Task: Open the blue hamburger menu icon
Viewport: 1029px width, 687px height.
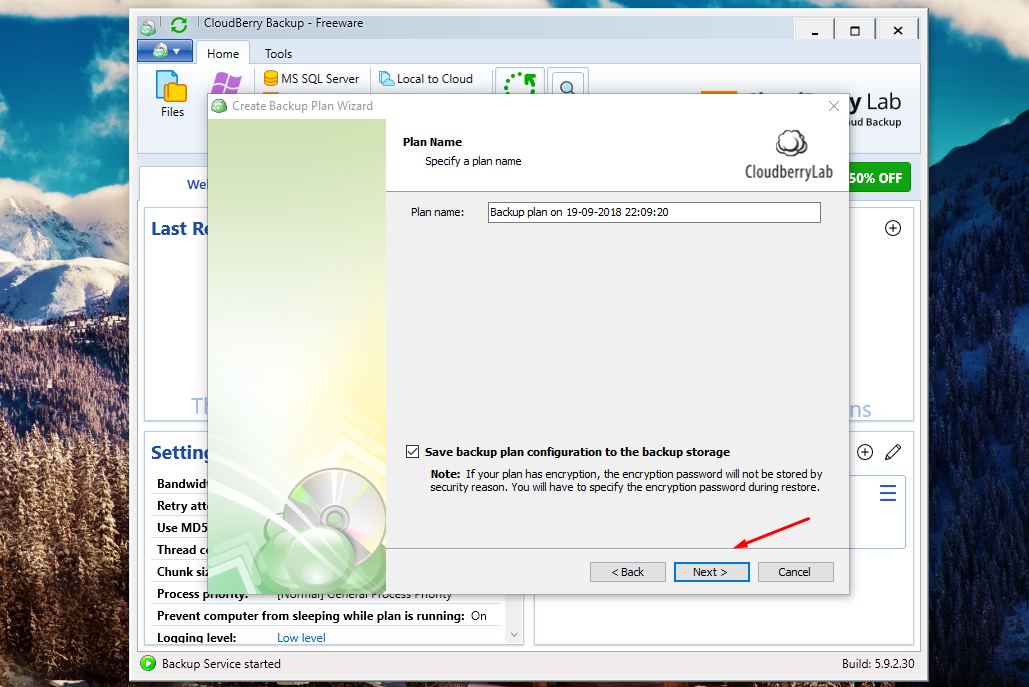Action: pos(888,493)
